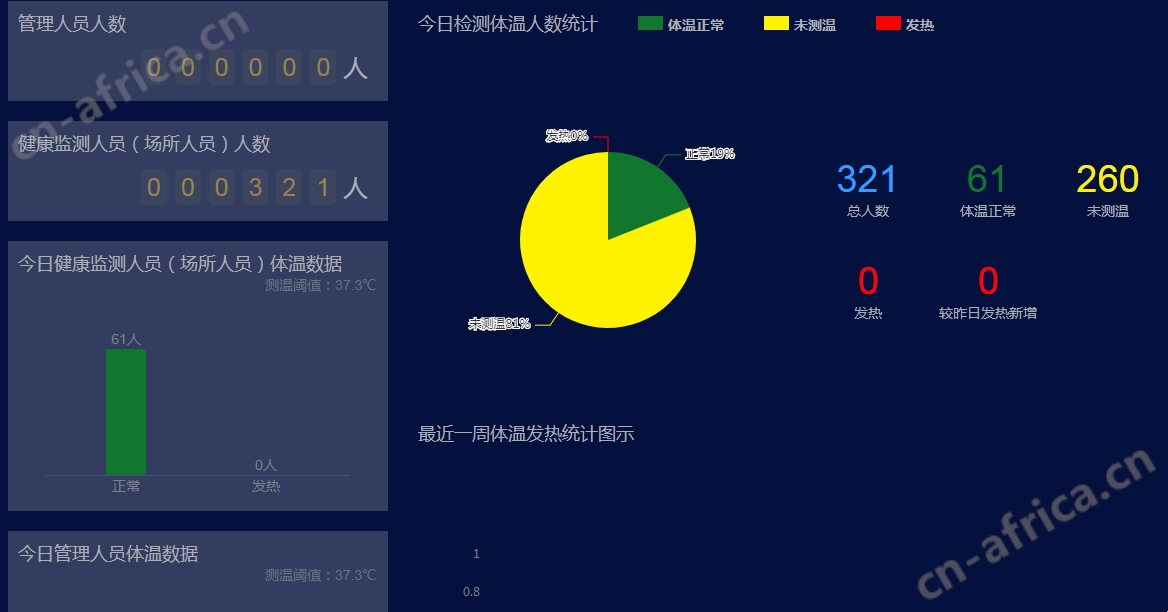Click the 未测温81% pie label
The width and height of the screenshot is (1168, 612).
500,325
